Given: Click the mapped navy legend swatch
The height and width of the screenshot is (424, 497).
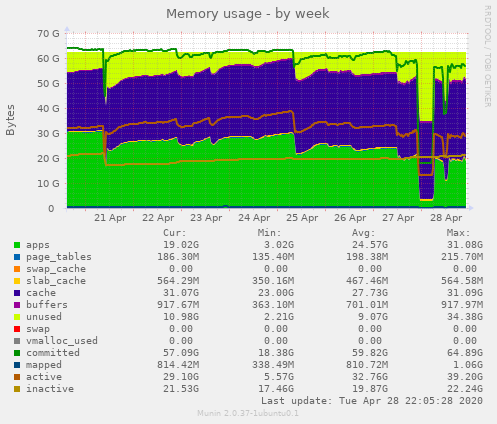Looking at the screenshot, I should click(17, 365).
